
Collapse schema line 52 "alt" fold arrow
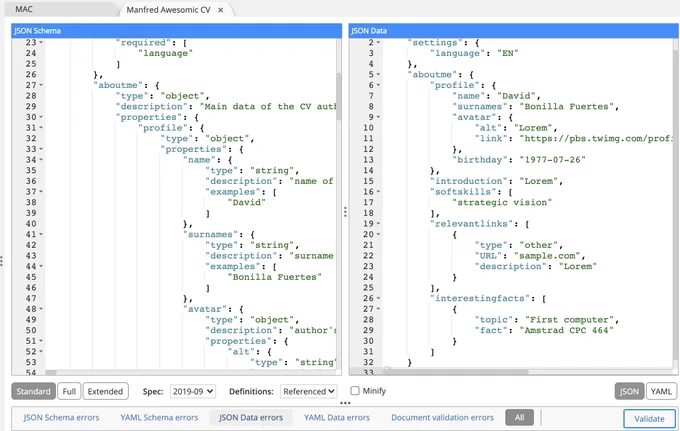click(x=41, y=352)
